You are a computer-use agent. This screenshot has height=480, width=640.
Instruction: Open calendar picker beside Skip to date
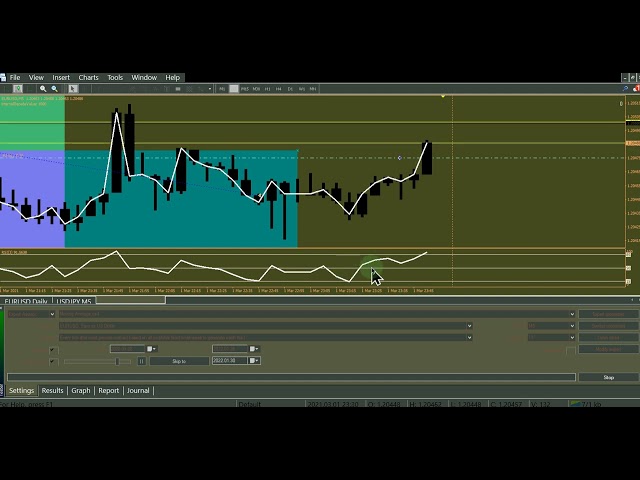[254, 361]
